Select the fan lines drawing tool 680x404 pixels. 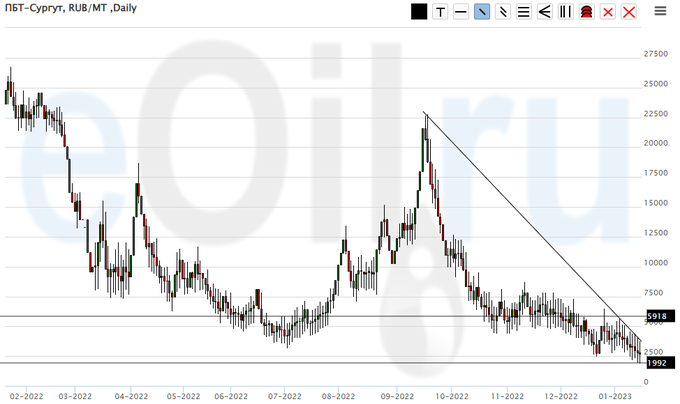[x=544, y=12]
